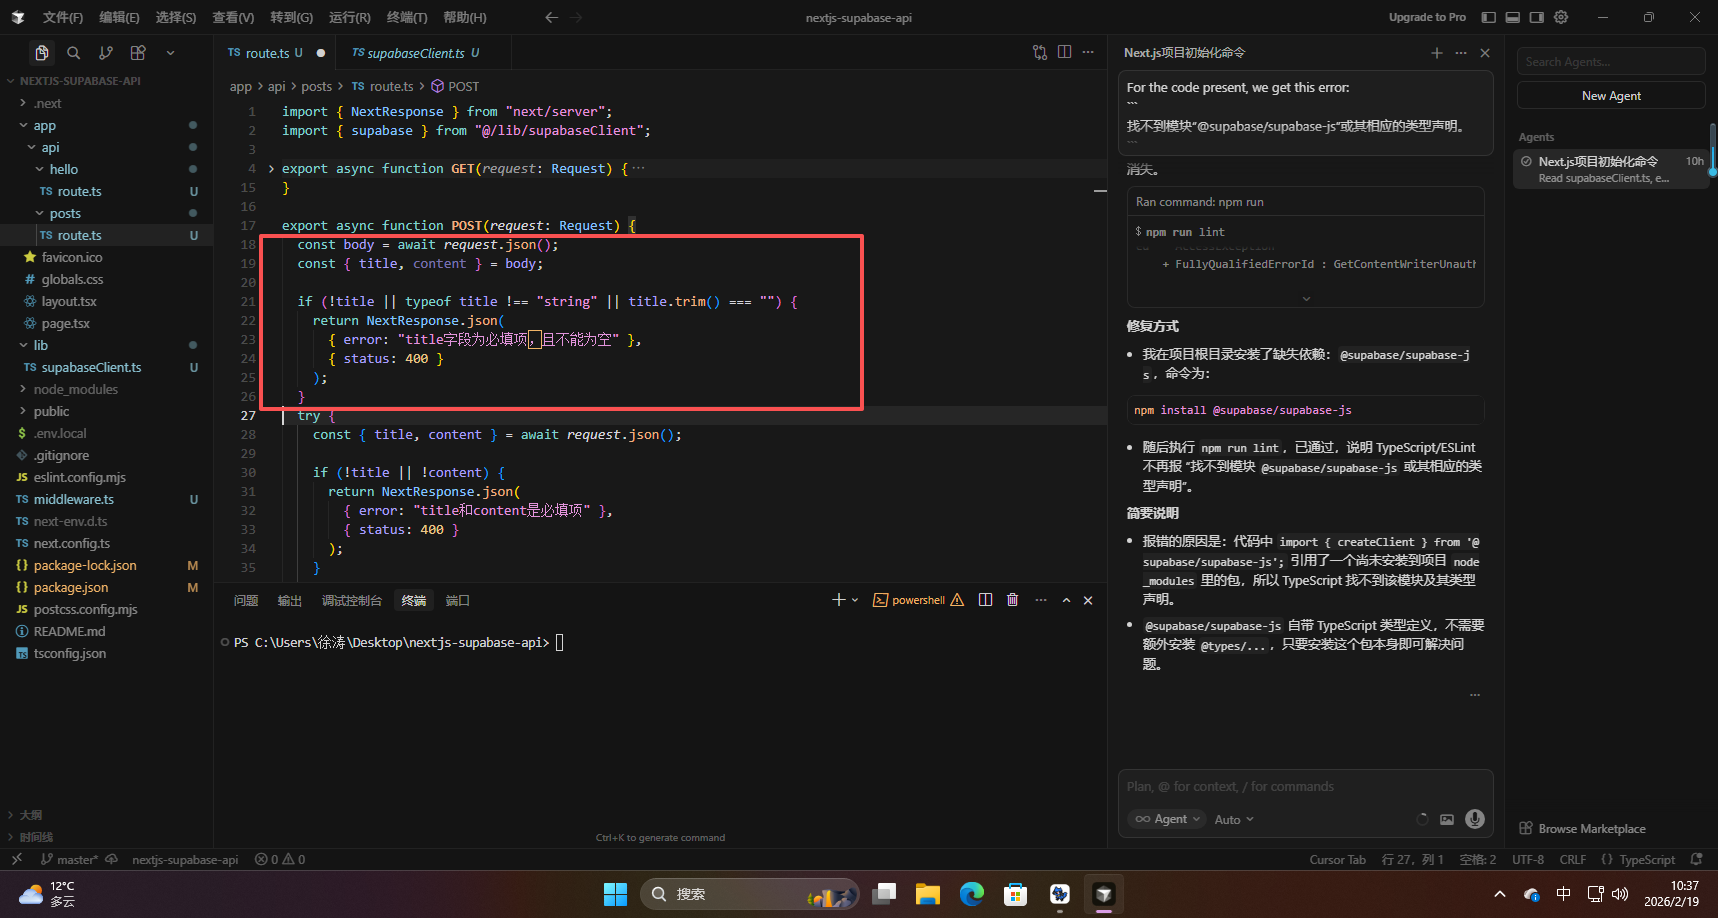Open notifications bell in the status bar
The width and height of the screenshot is (1718, 918).
click(x=1696, y=859)
